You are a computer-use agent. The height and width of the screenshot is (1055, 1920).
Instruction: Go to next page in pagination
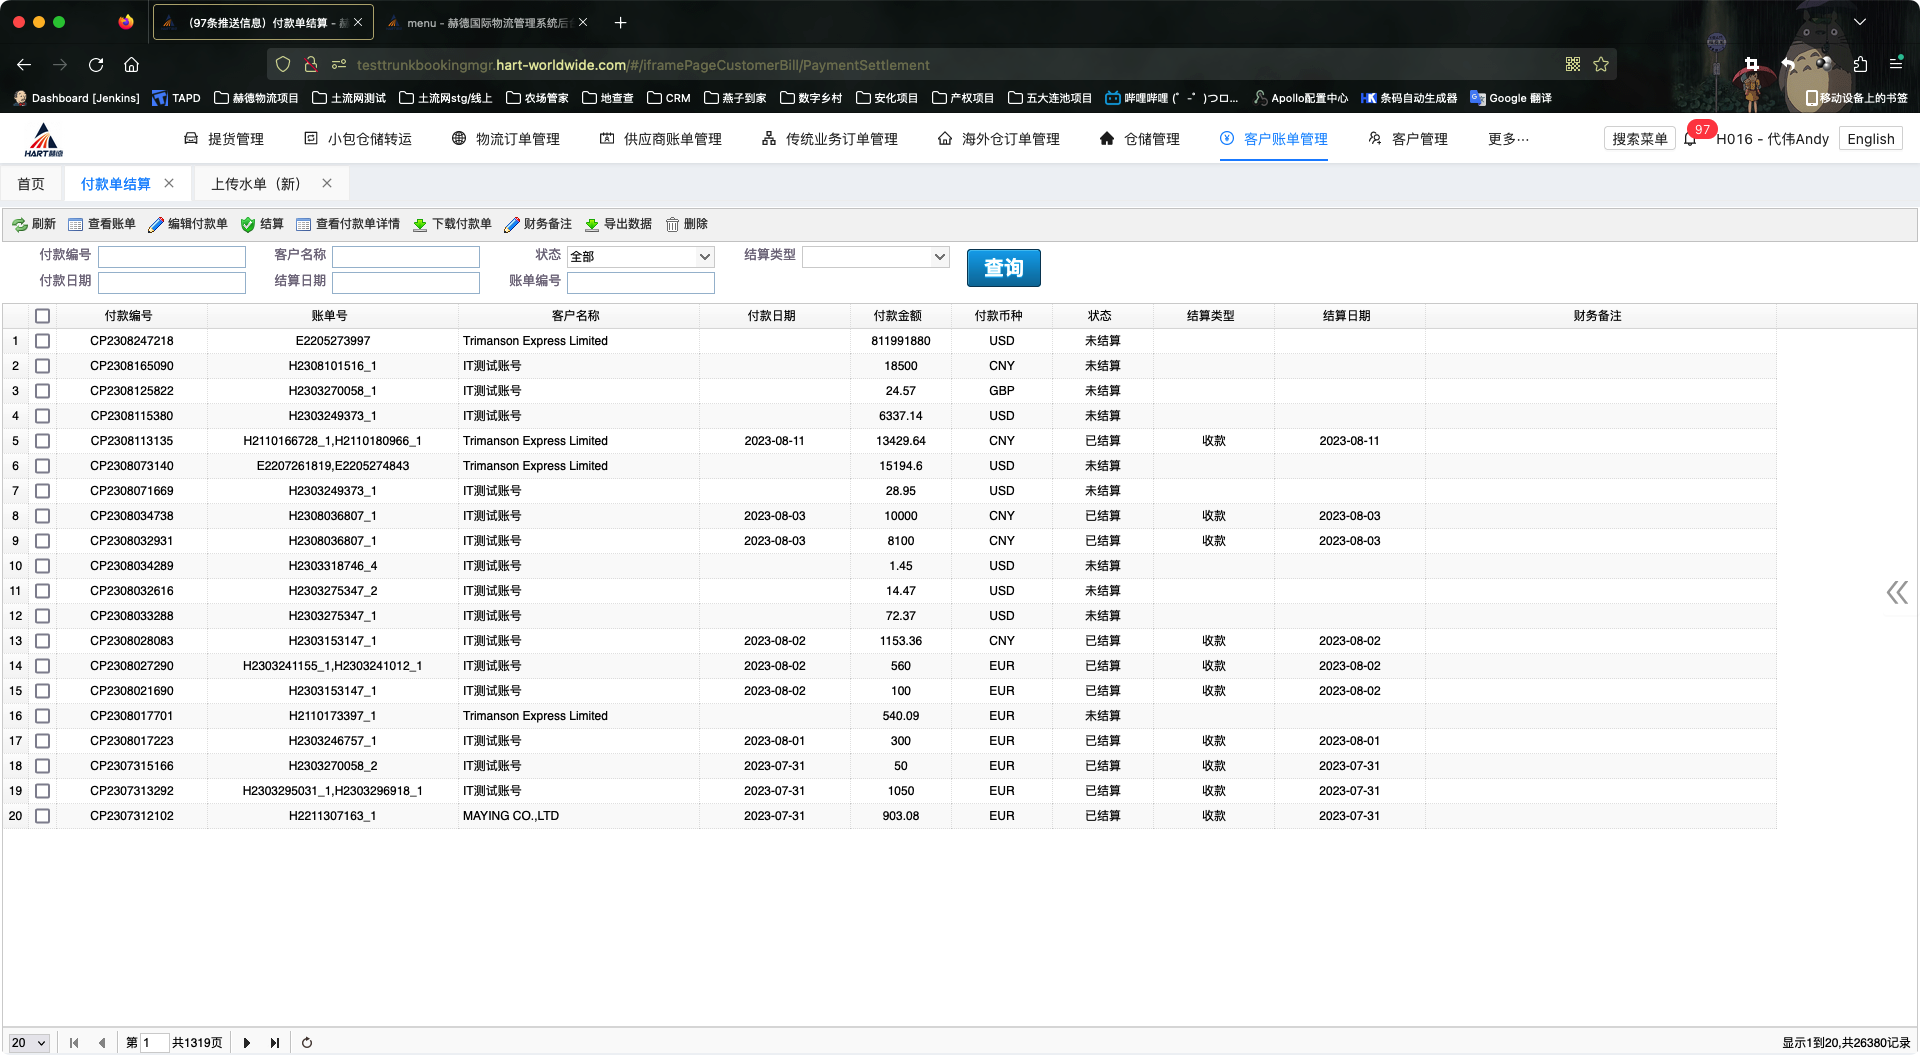coord(247,1043)
